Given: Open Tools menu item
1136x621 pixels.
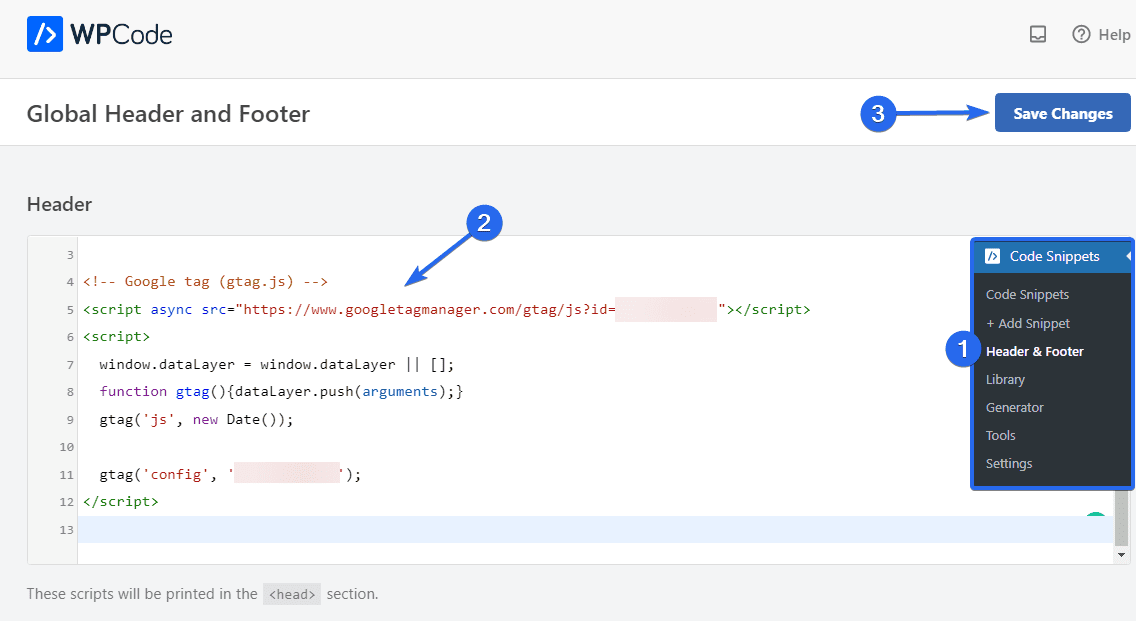Looking at the screenshot, I should click(1001, 435).
